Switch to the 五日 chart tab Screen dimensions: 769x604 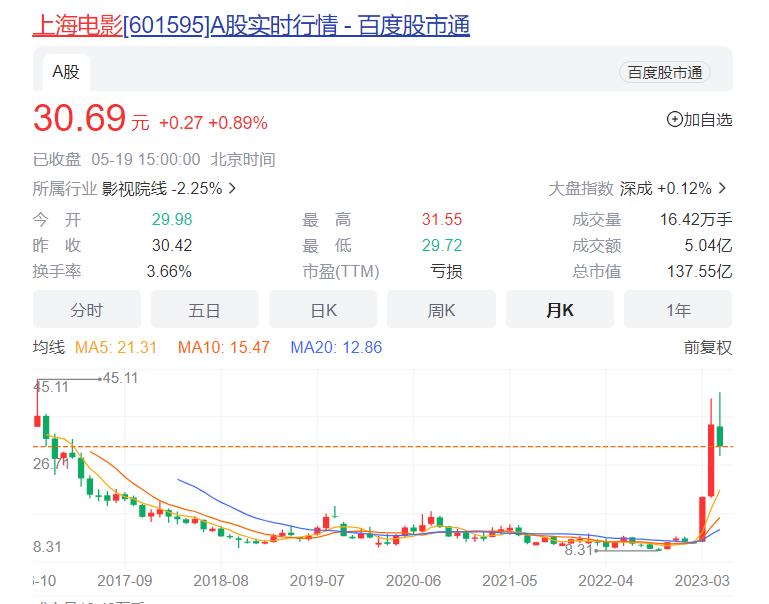tap(205, 309)
